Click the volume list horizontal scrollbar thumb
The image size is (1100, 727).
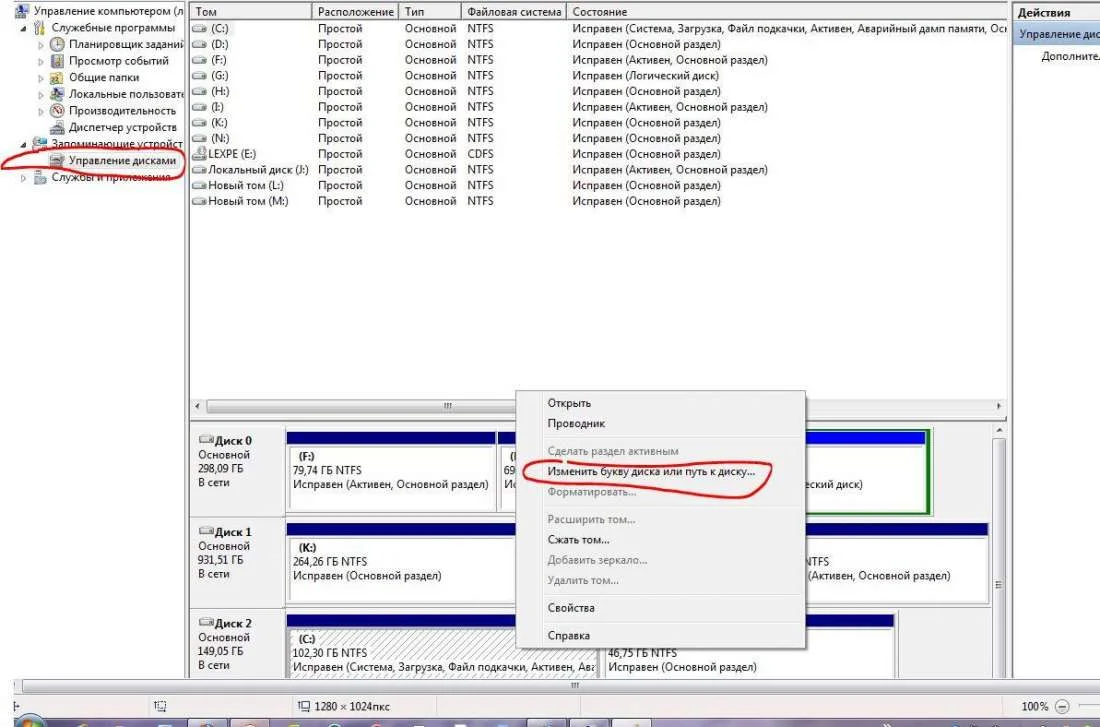[x=449, y=406]
